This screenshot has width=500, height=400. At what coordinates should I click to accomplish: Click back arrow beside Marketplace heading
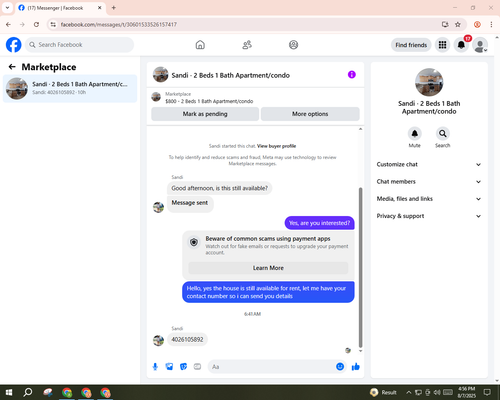(x=12, y=67)
